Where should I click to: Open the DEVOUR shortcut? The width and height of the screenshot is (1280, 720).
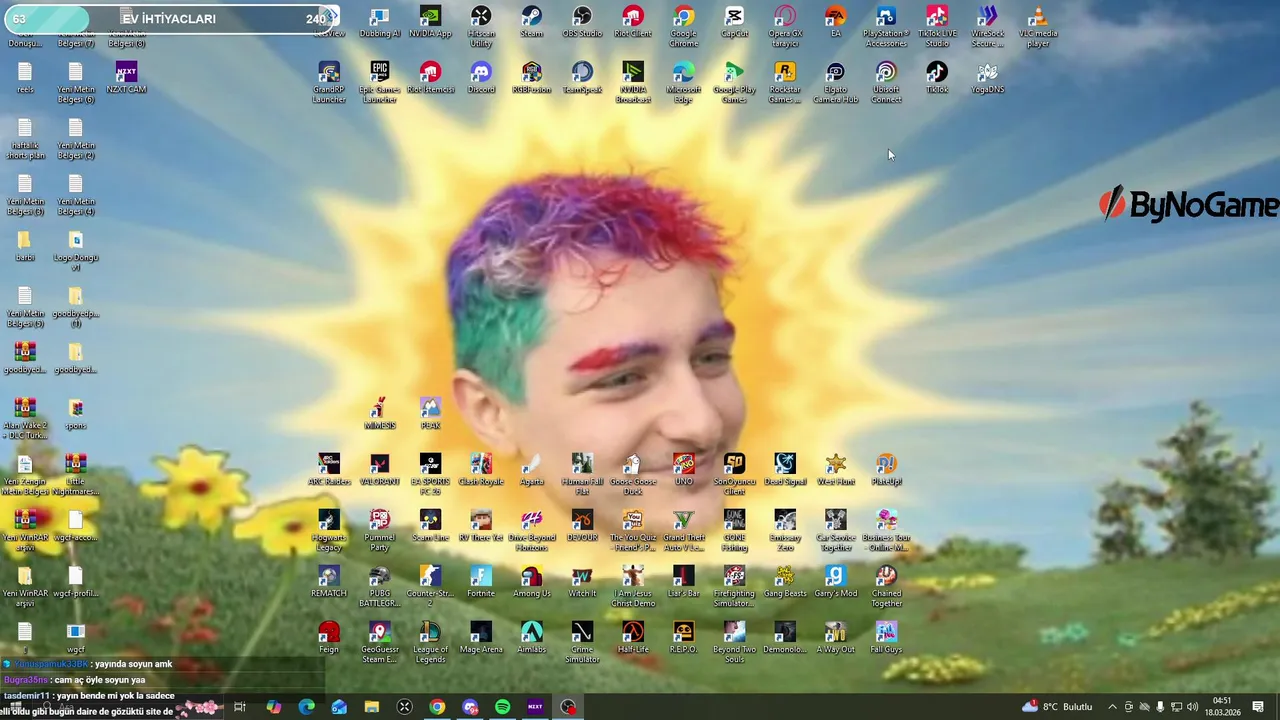[582, 526]
